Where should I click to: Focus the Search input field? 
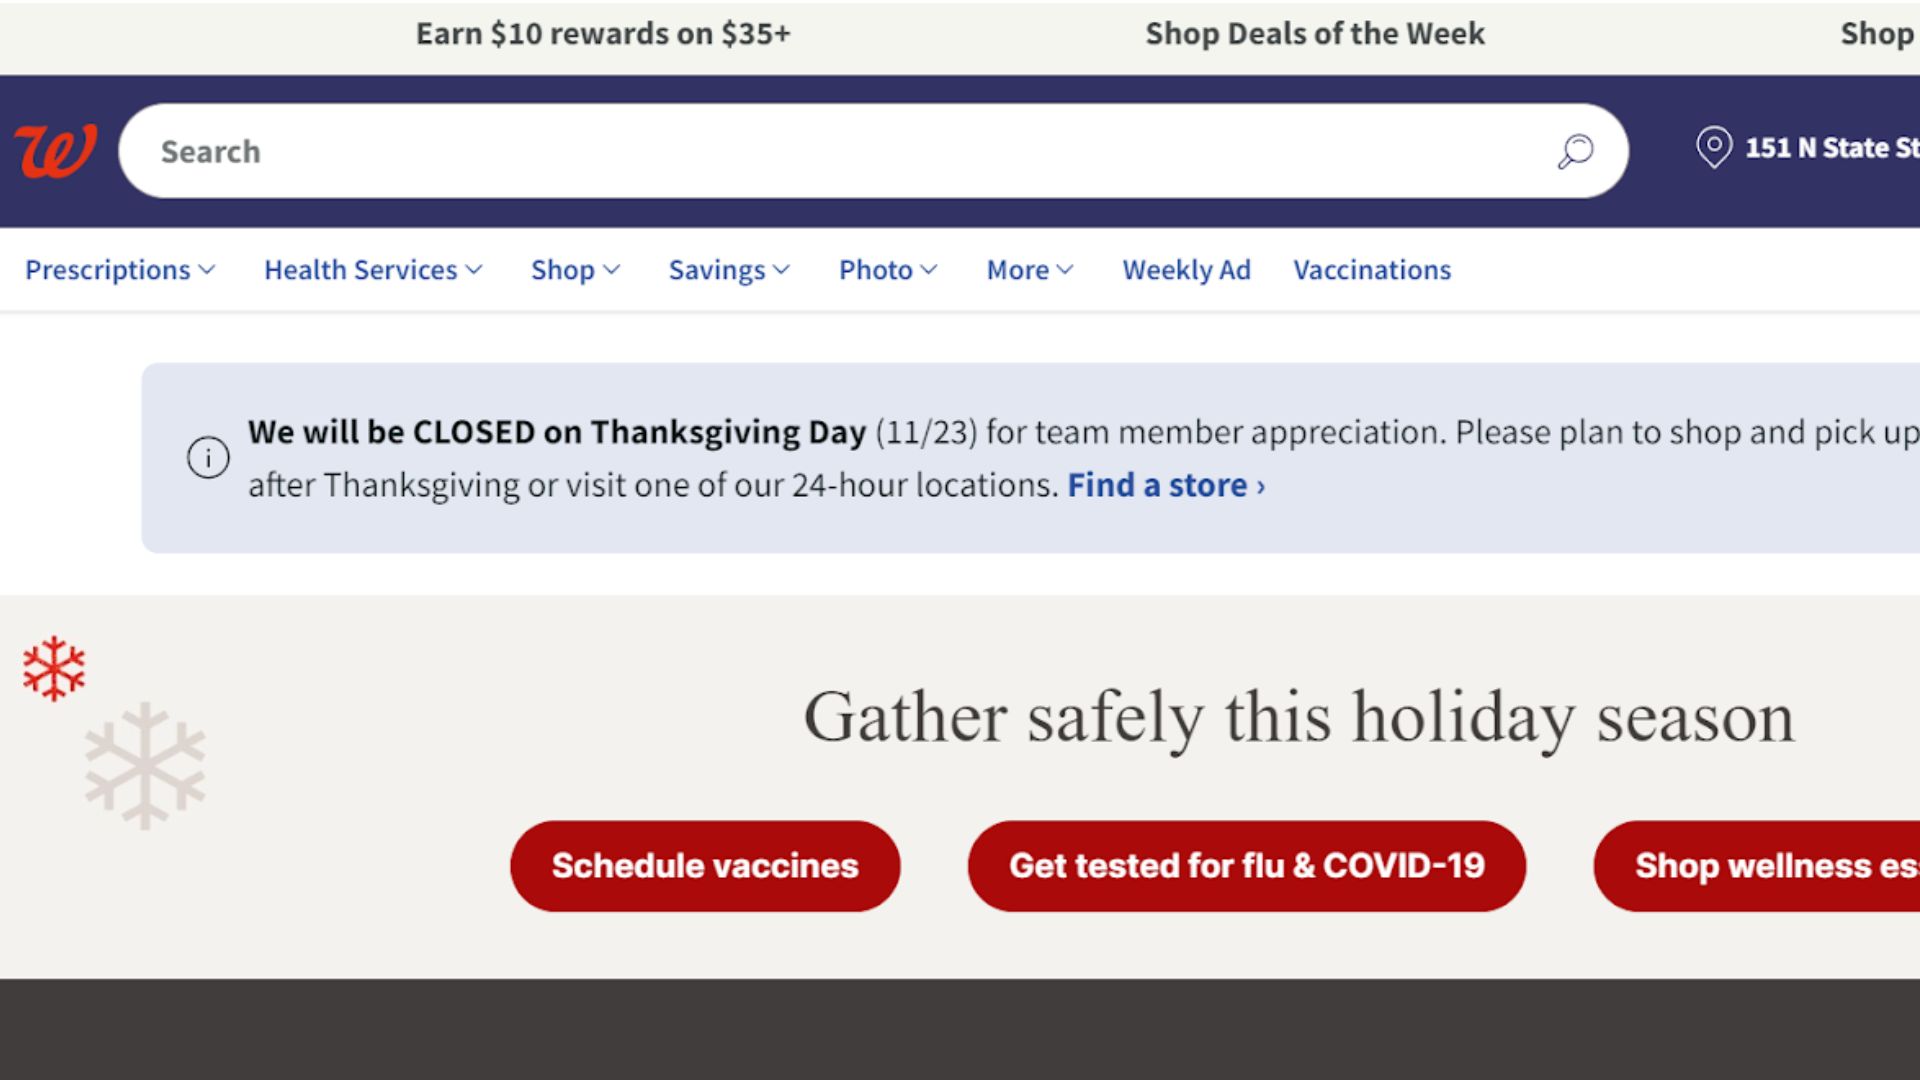850,151
